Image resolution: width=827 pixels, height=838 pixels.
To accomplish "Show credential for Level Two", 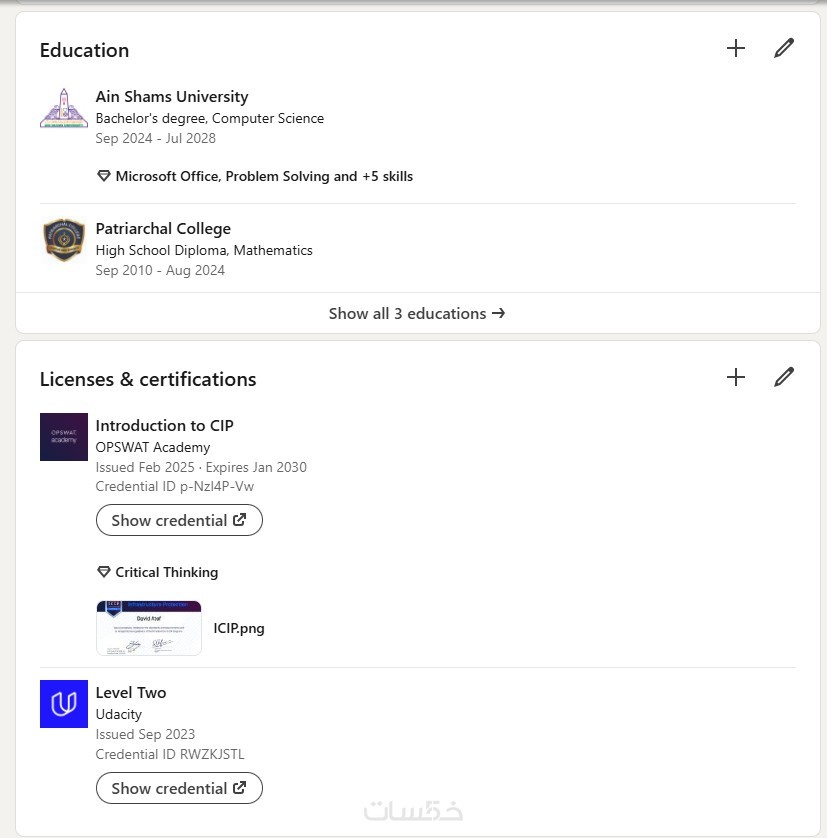I will (179, 788).
